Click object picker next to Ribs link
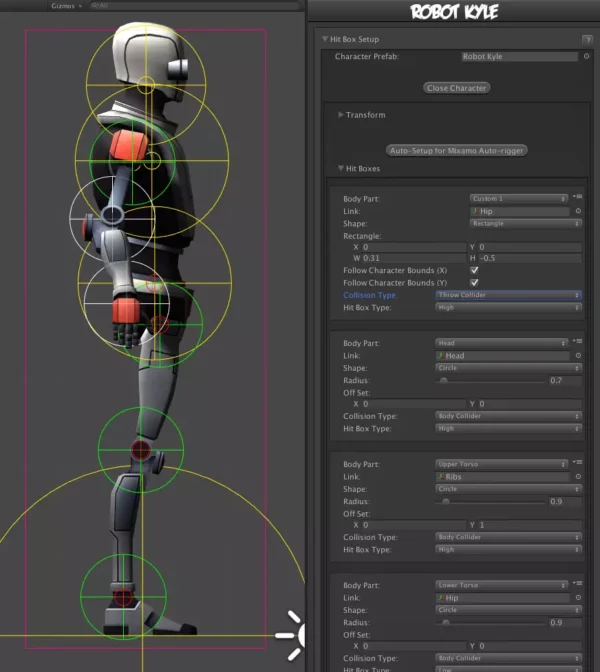The height and width of the screenshot is (672, 600). pyautogui.click(x=578, y=477)
